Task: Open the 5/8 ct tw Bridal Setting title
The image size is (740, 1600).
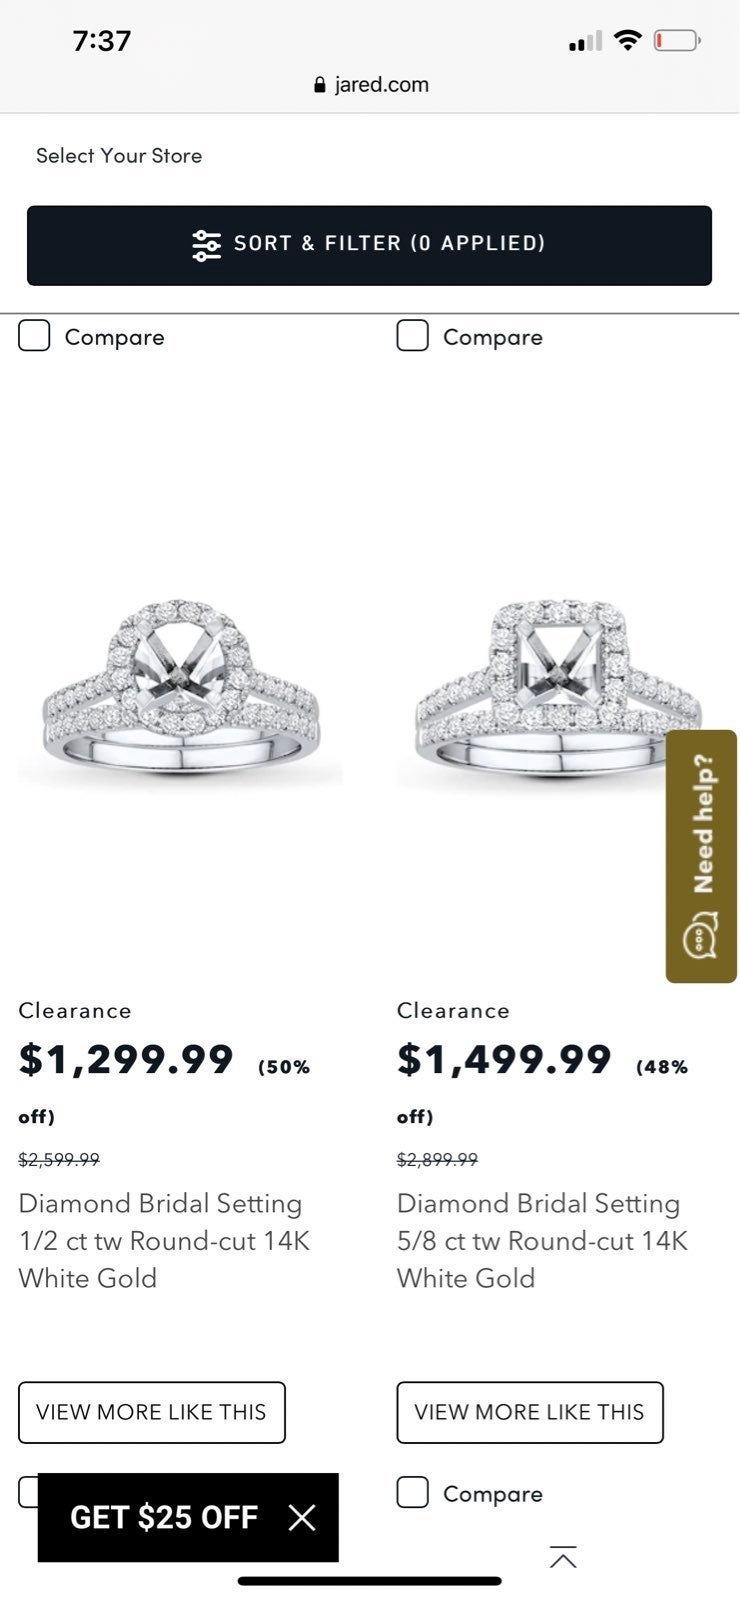Action: (543, 1241)
